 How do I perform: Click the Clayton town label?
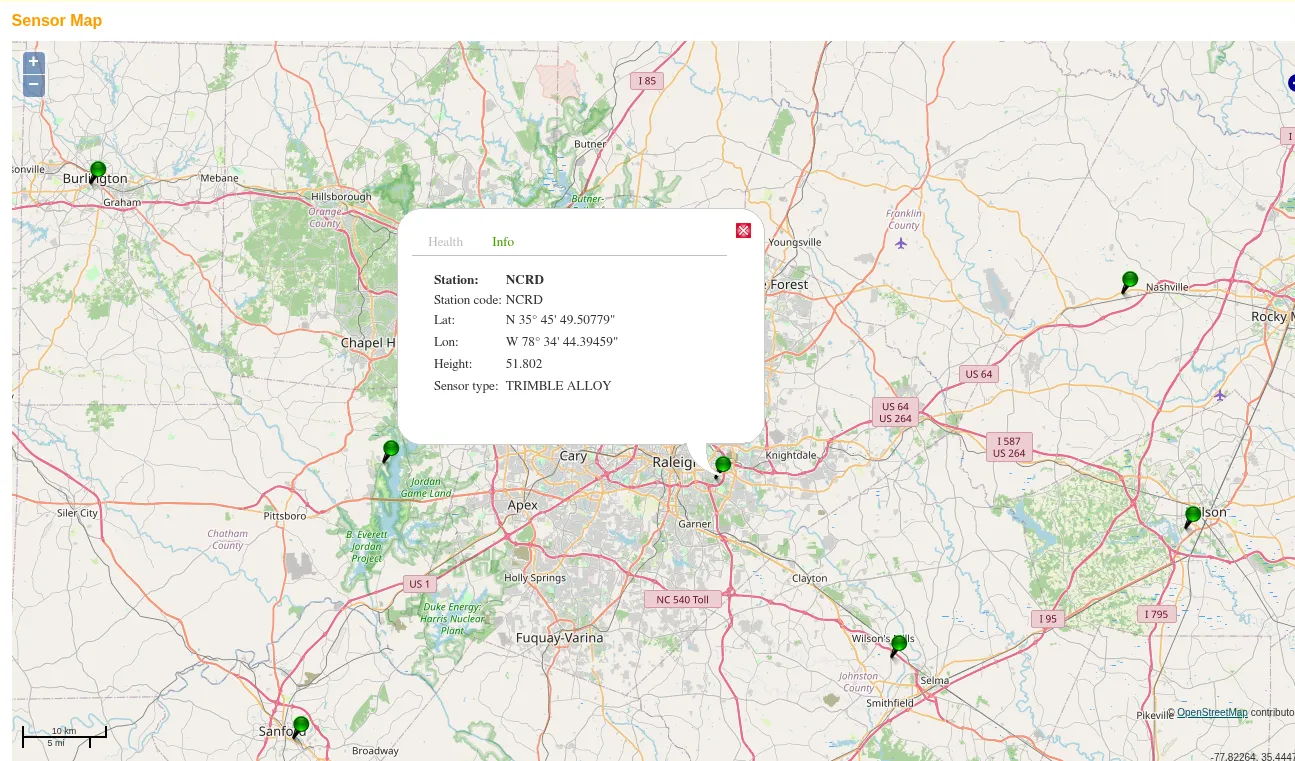coord(809,579)
